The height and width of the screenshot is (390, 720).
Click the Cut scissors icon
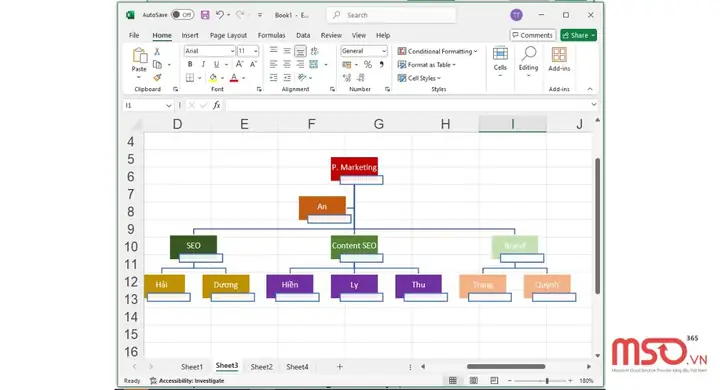[157, 51]
